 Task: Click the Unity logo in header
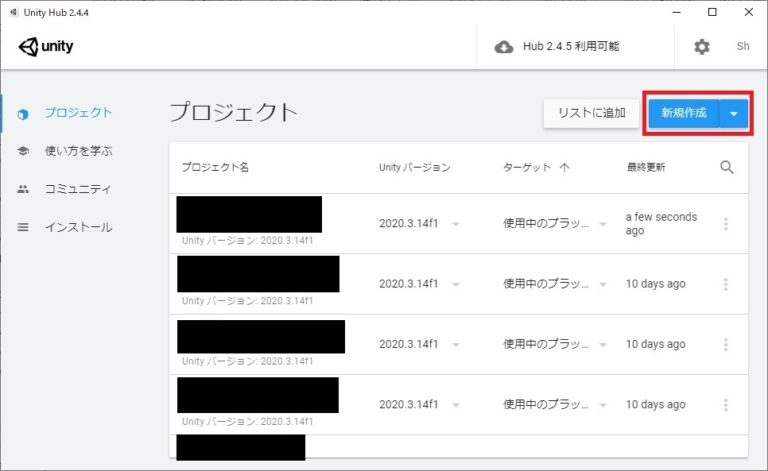[x=46, y=47]
